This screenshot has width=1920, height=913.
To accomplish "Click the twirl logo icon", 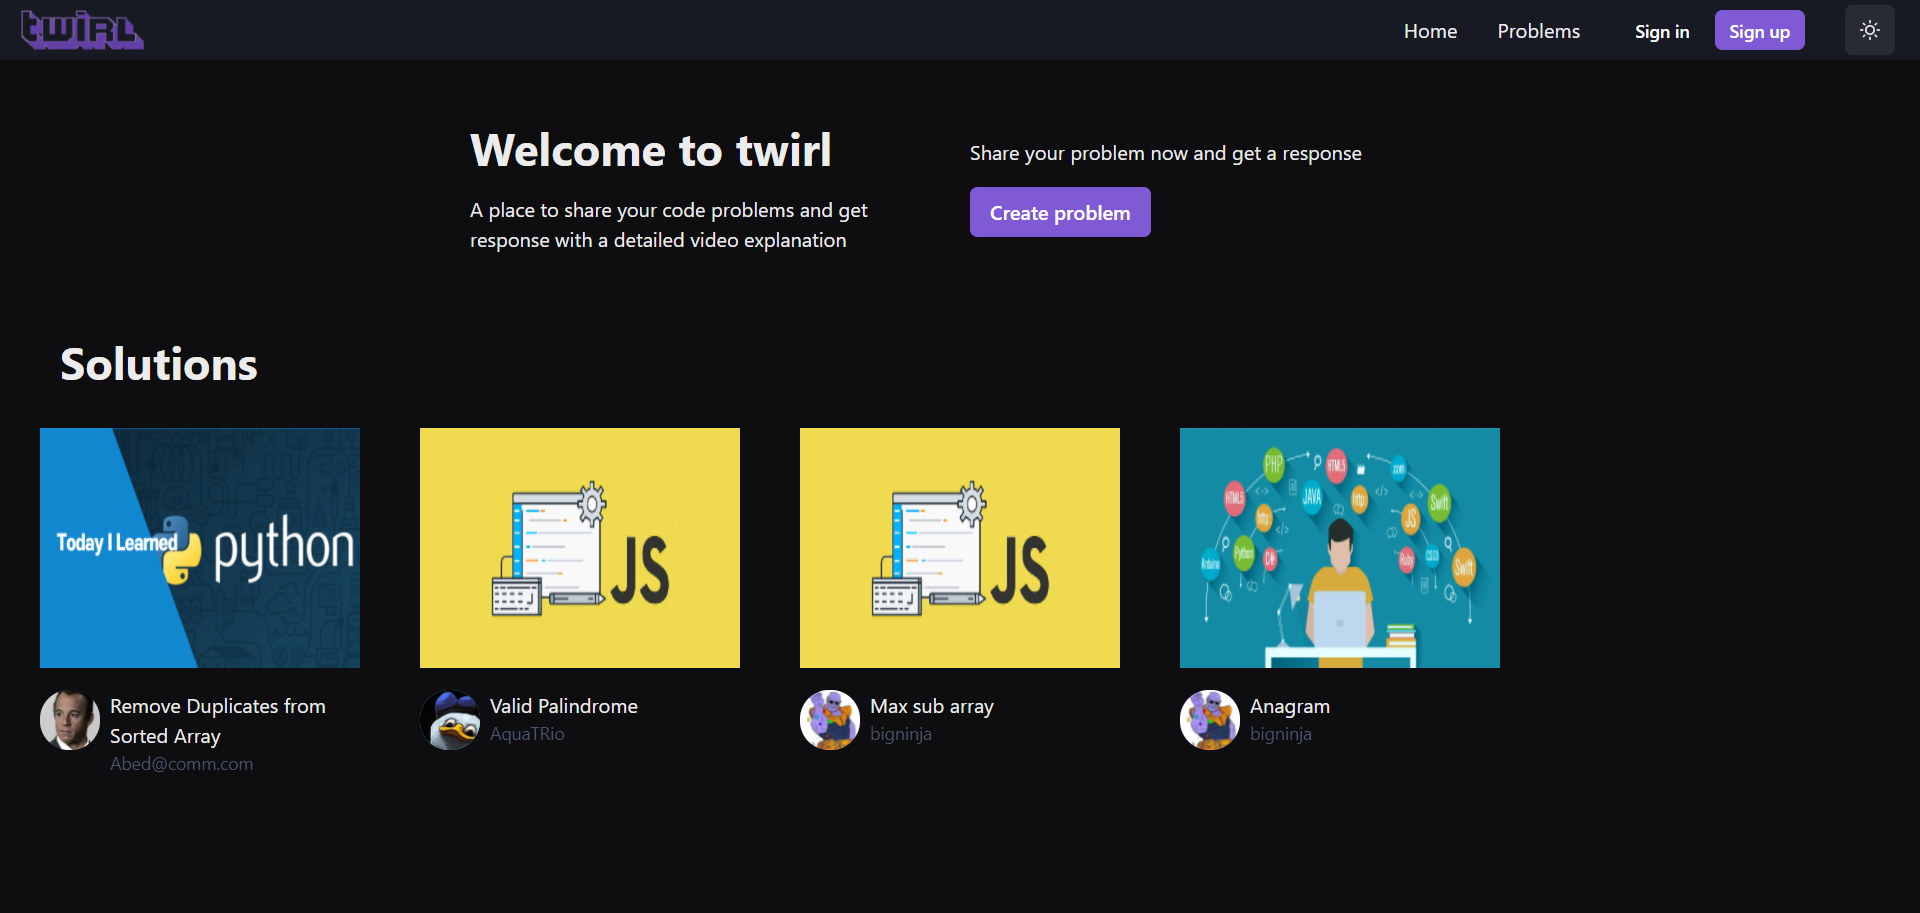I will (80, 30).
